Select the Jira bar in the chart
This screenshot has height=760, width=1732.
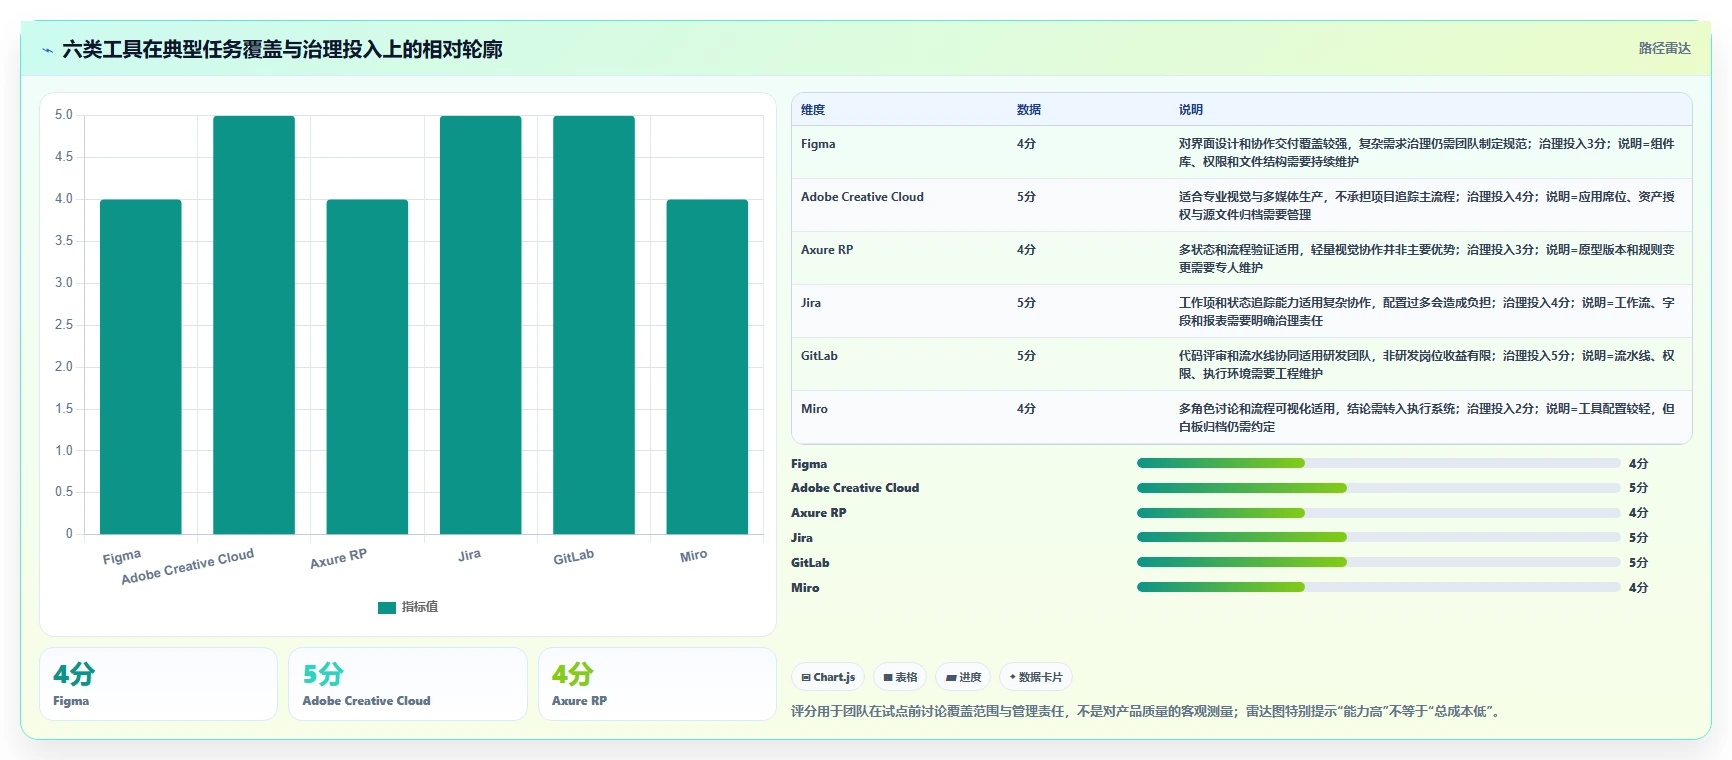click(481, 325)
